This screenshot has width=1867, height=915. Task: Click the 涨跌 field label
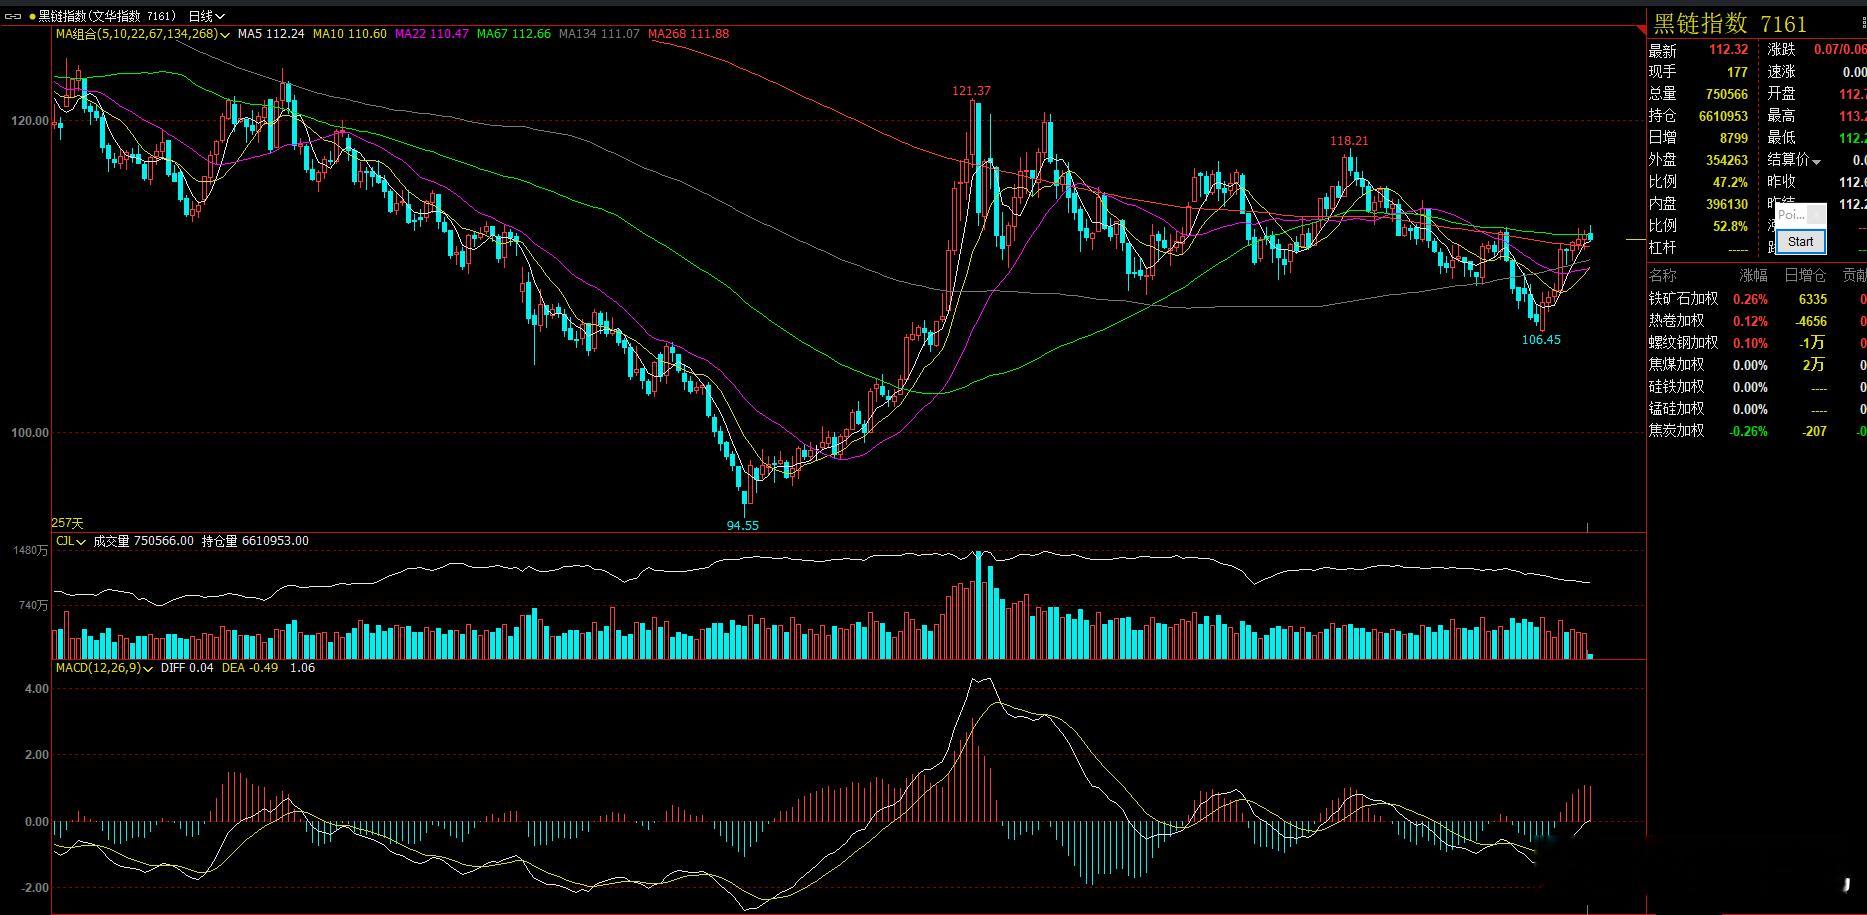pyautogui.click(x=1781, y=49)
